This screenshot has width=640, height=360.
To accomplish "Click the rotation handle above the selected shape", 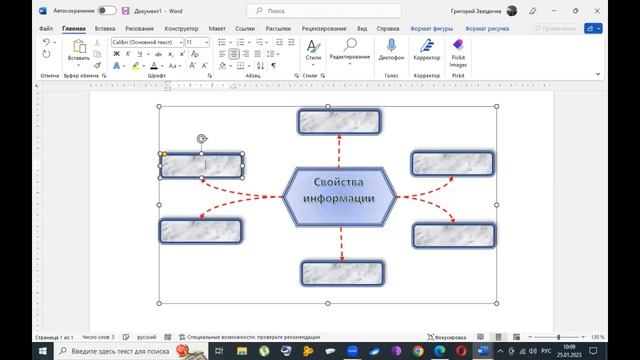I will pos(202,139).
